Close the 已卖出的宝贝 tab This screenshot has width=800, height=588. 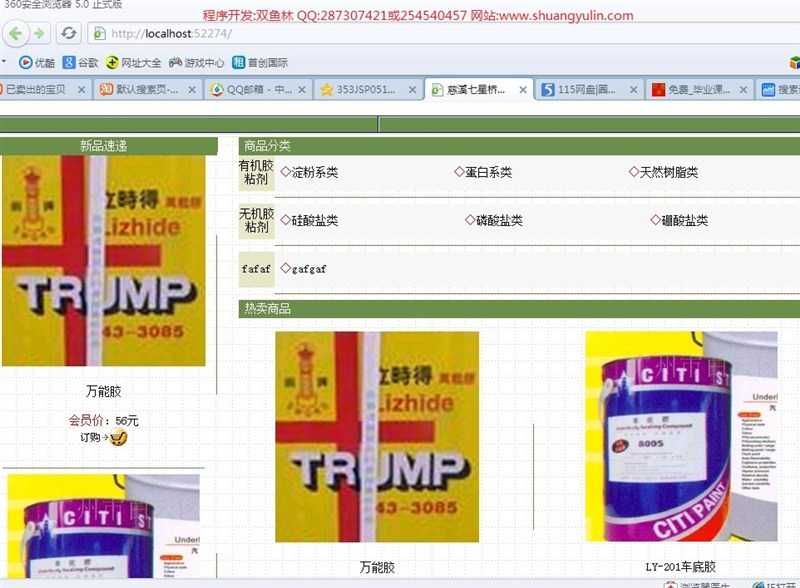81,90
